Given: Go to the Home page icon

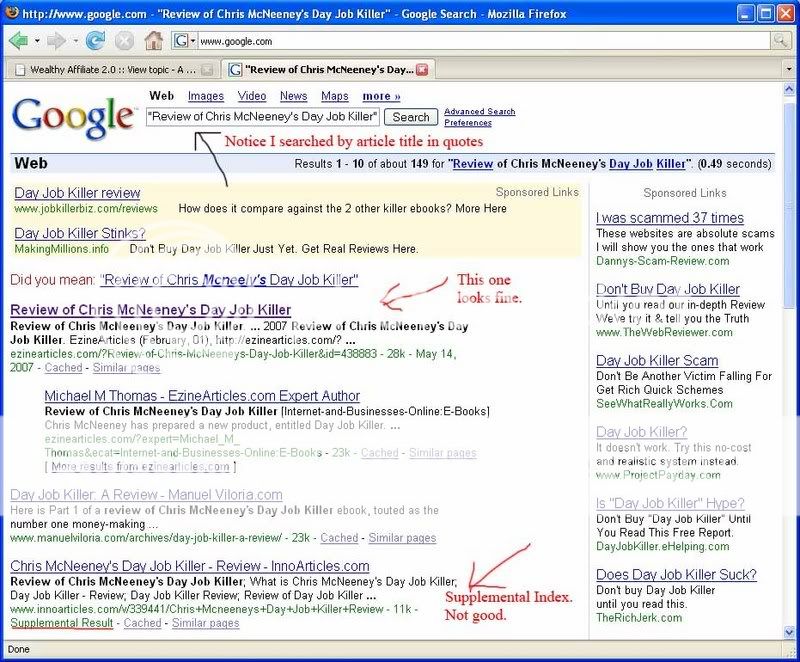Looking at the screenshot, I should [153, 40].
